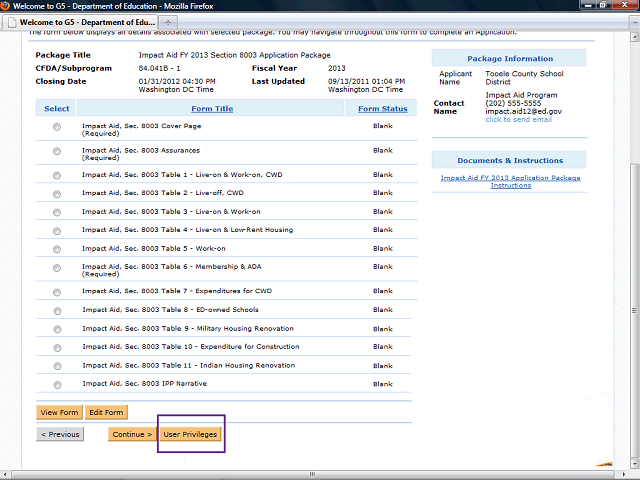Click the Package Information heading
This screenshot has height=480, width=640.
pyautogui.click(x=510, y=58)
